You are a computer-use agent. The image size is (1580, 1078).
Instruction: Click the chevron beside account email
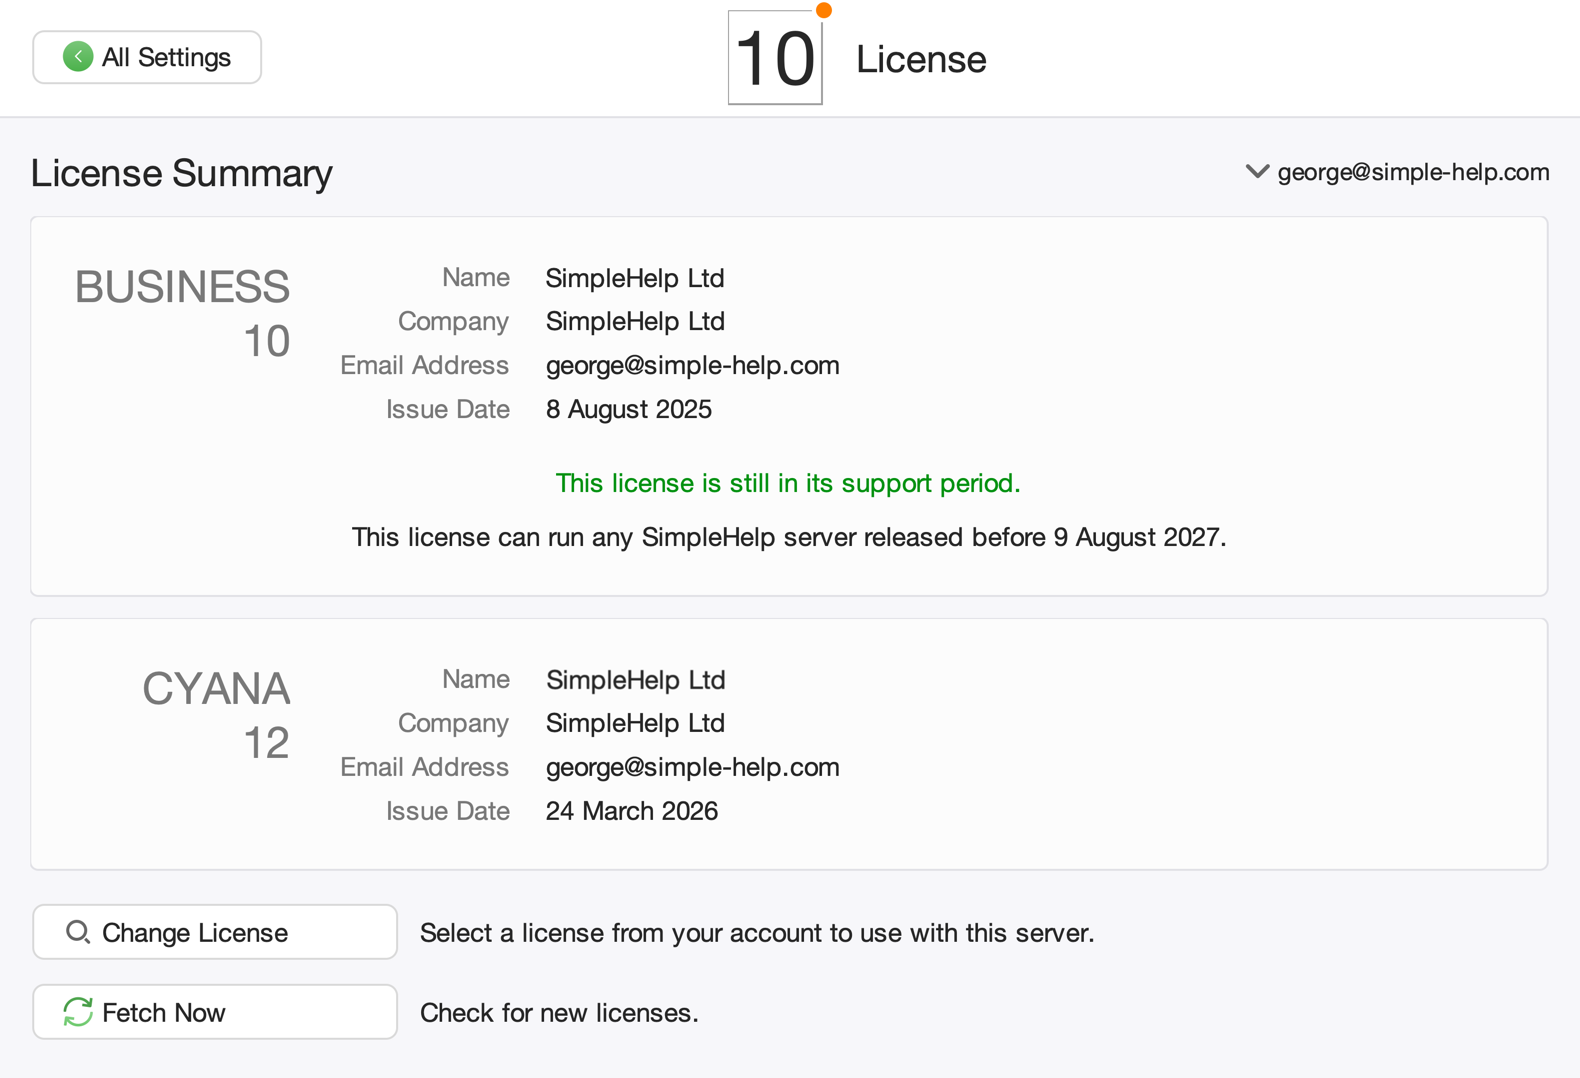tap(1257, 172)
